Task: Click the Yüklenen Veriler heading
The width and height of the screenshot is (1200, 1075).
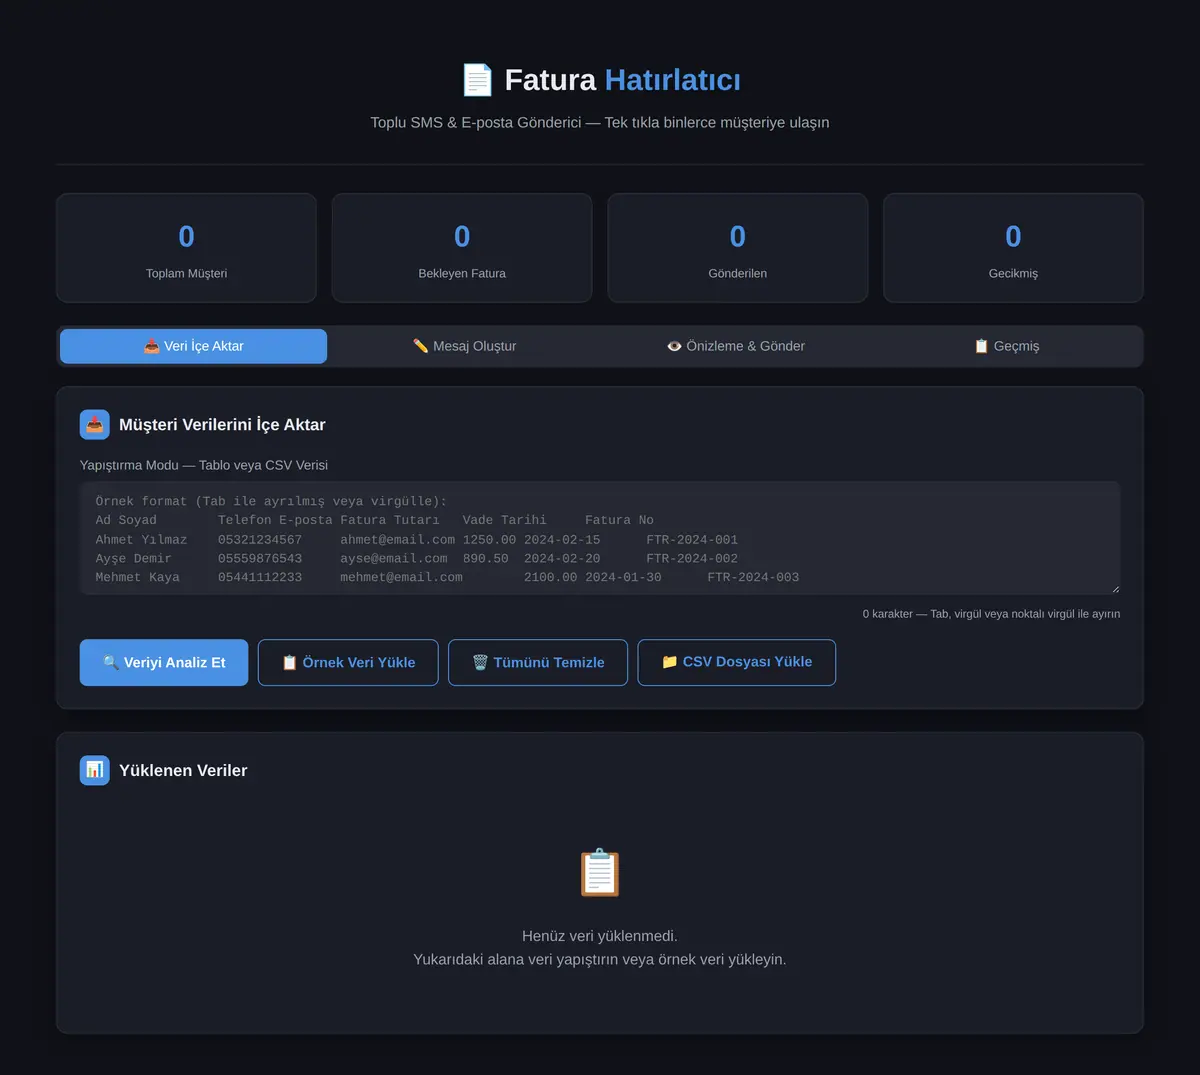Action: (183, 771)
